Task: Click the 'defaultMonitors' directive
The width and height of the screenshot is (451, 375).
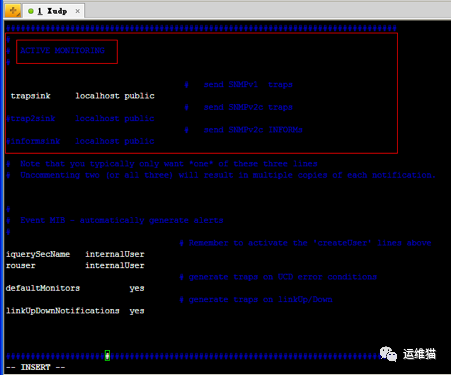Action: 43,288
